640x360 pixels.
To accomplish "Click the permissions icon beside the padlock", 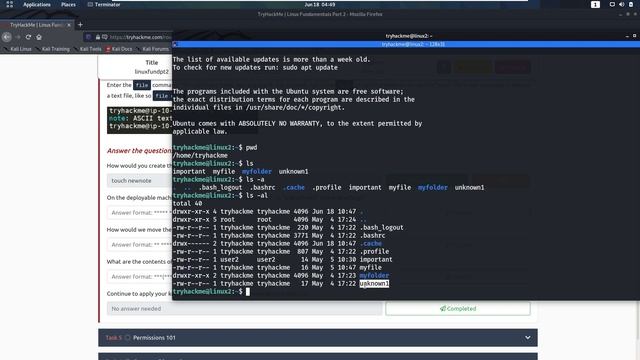I will [x=105, y=37].
